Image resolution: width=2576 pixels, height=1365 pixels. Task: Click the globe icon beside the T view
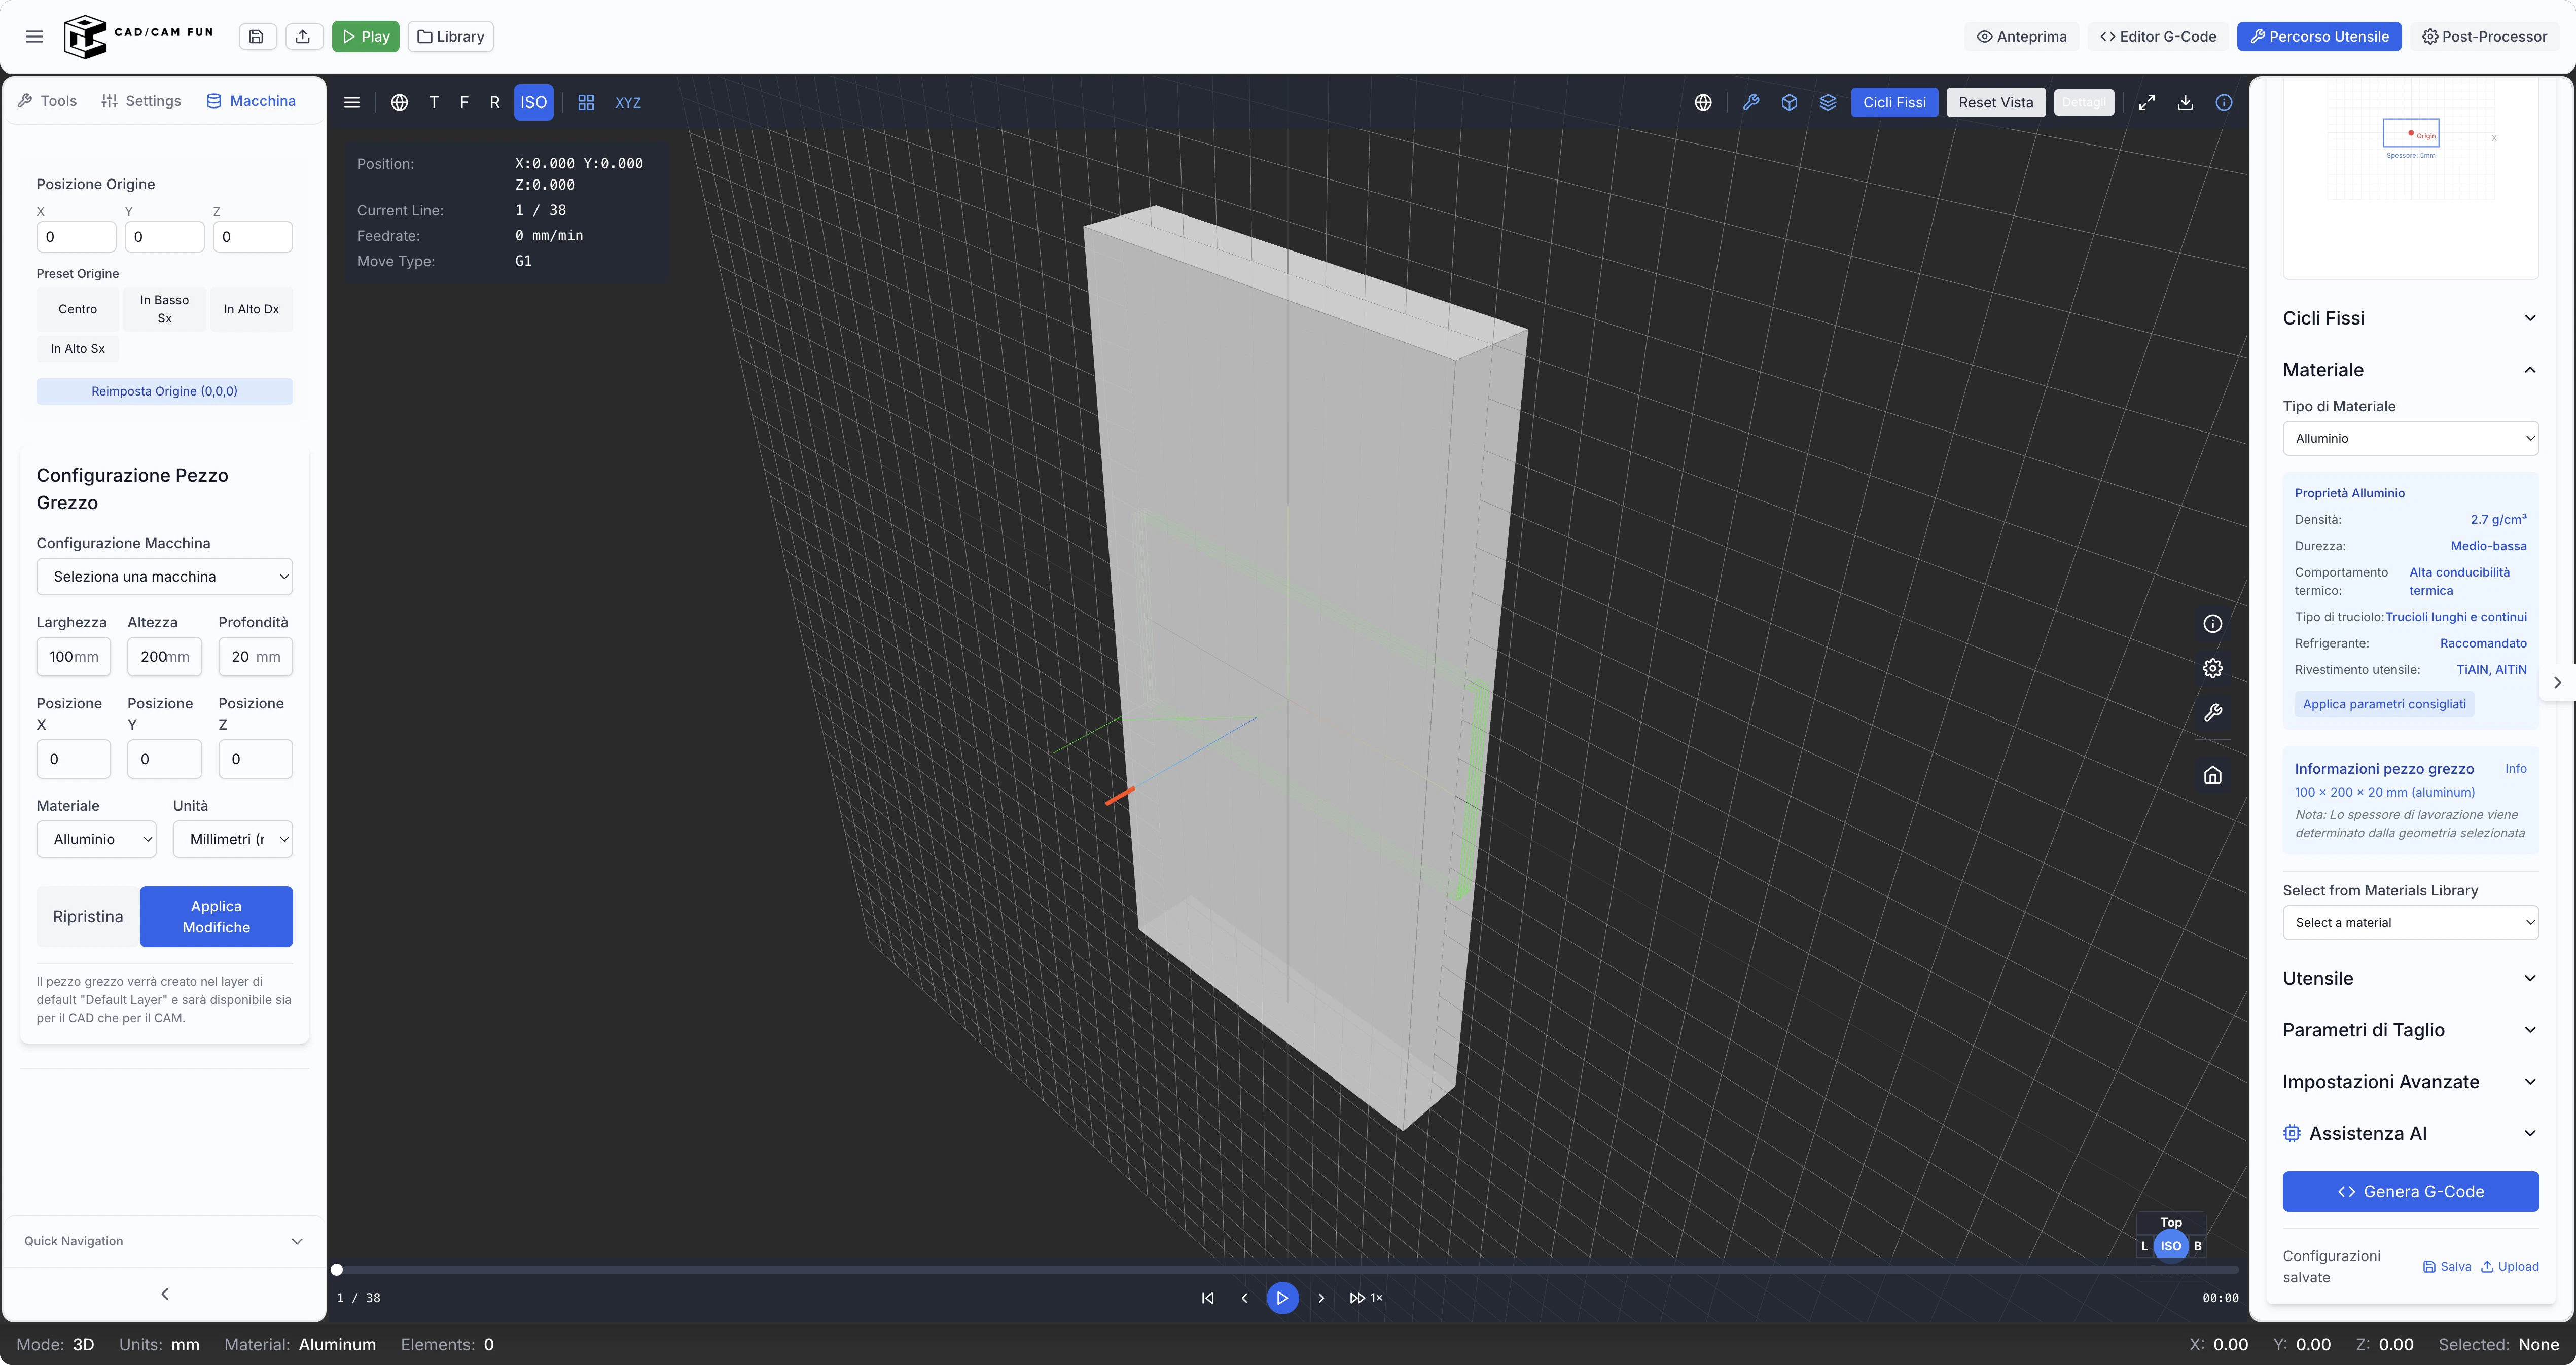pos(399,103)
